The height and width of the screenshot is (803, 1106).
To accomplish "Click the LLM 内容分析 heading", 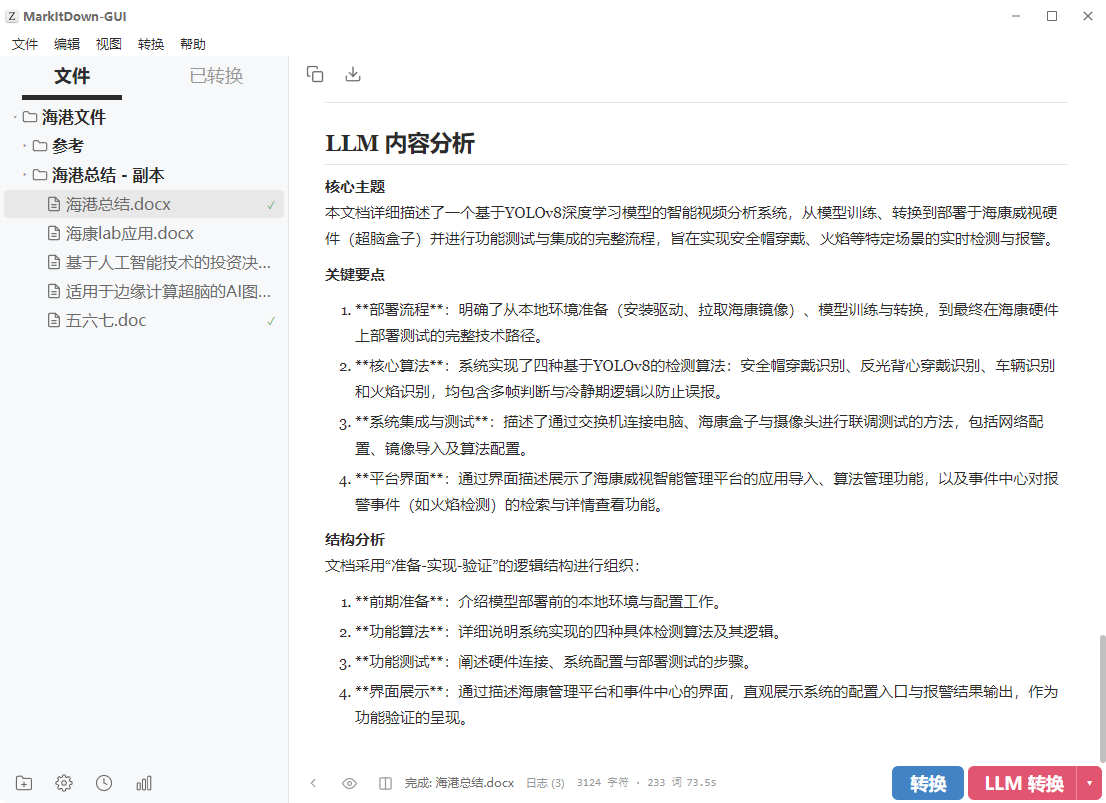I will (x=400, y=143).
